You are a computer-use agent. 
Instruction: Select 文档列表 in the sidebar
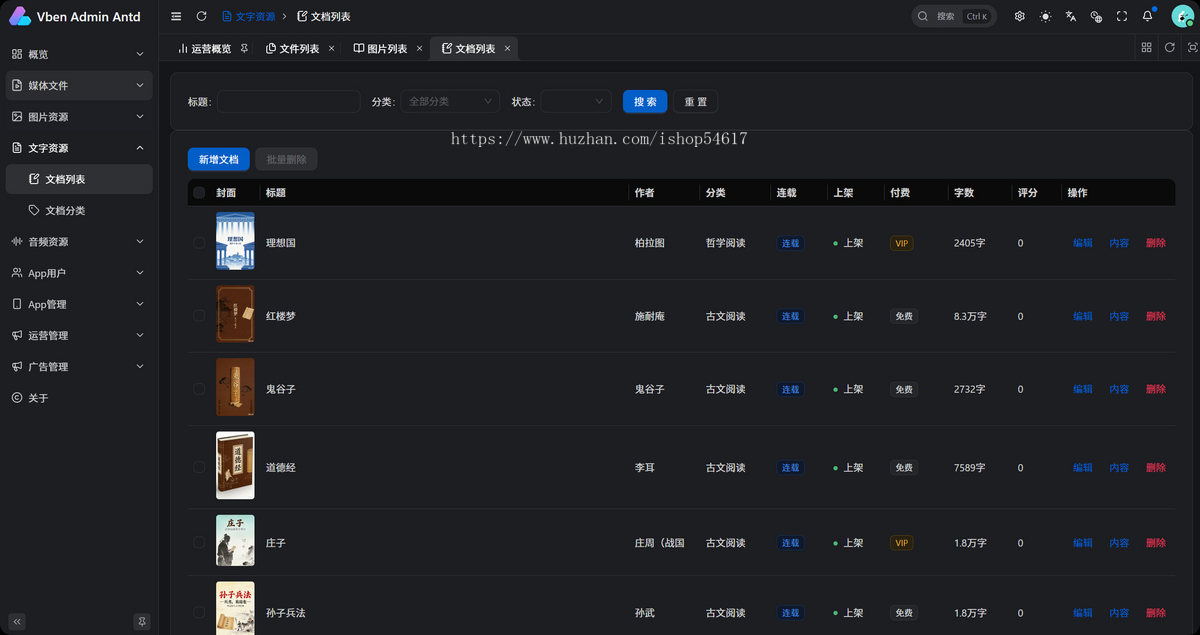click(79, 179)
